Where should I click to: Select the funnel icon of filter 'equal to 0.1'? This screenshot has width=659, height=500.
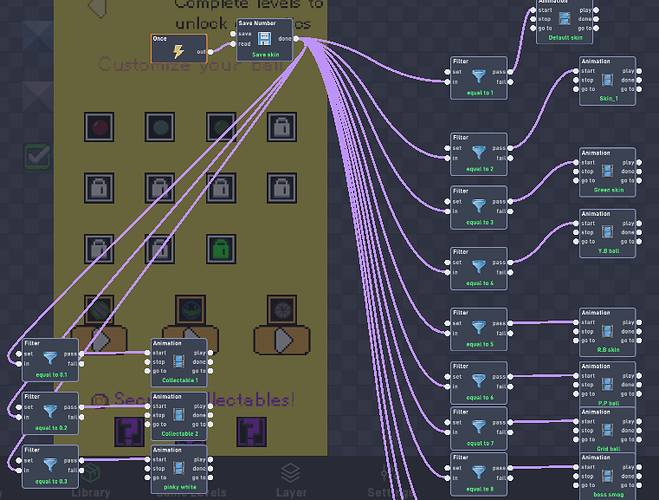[50, 358]
